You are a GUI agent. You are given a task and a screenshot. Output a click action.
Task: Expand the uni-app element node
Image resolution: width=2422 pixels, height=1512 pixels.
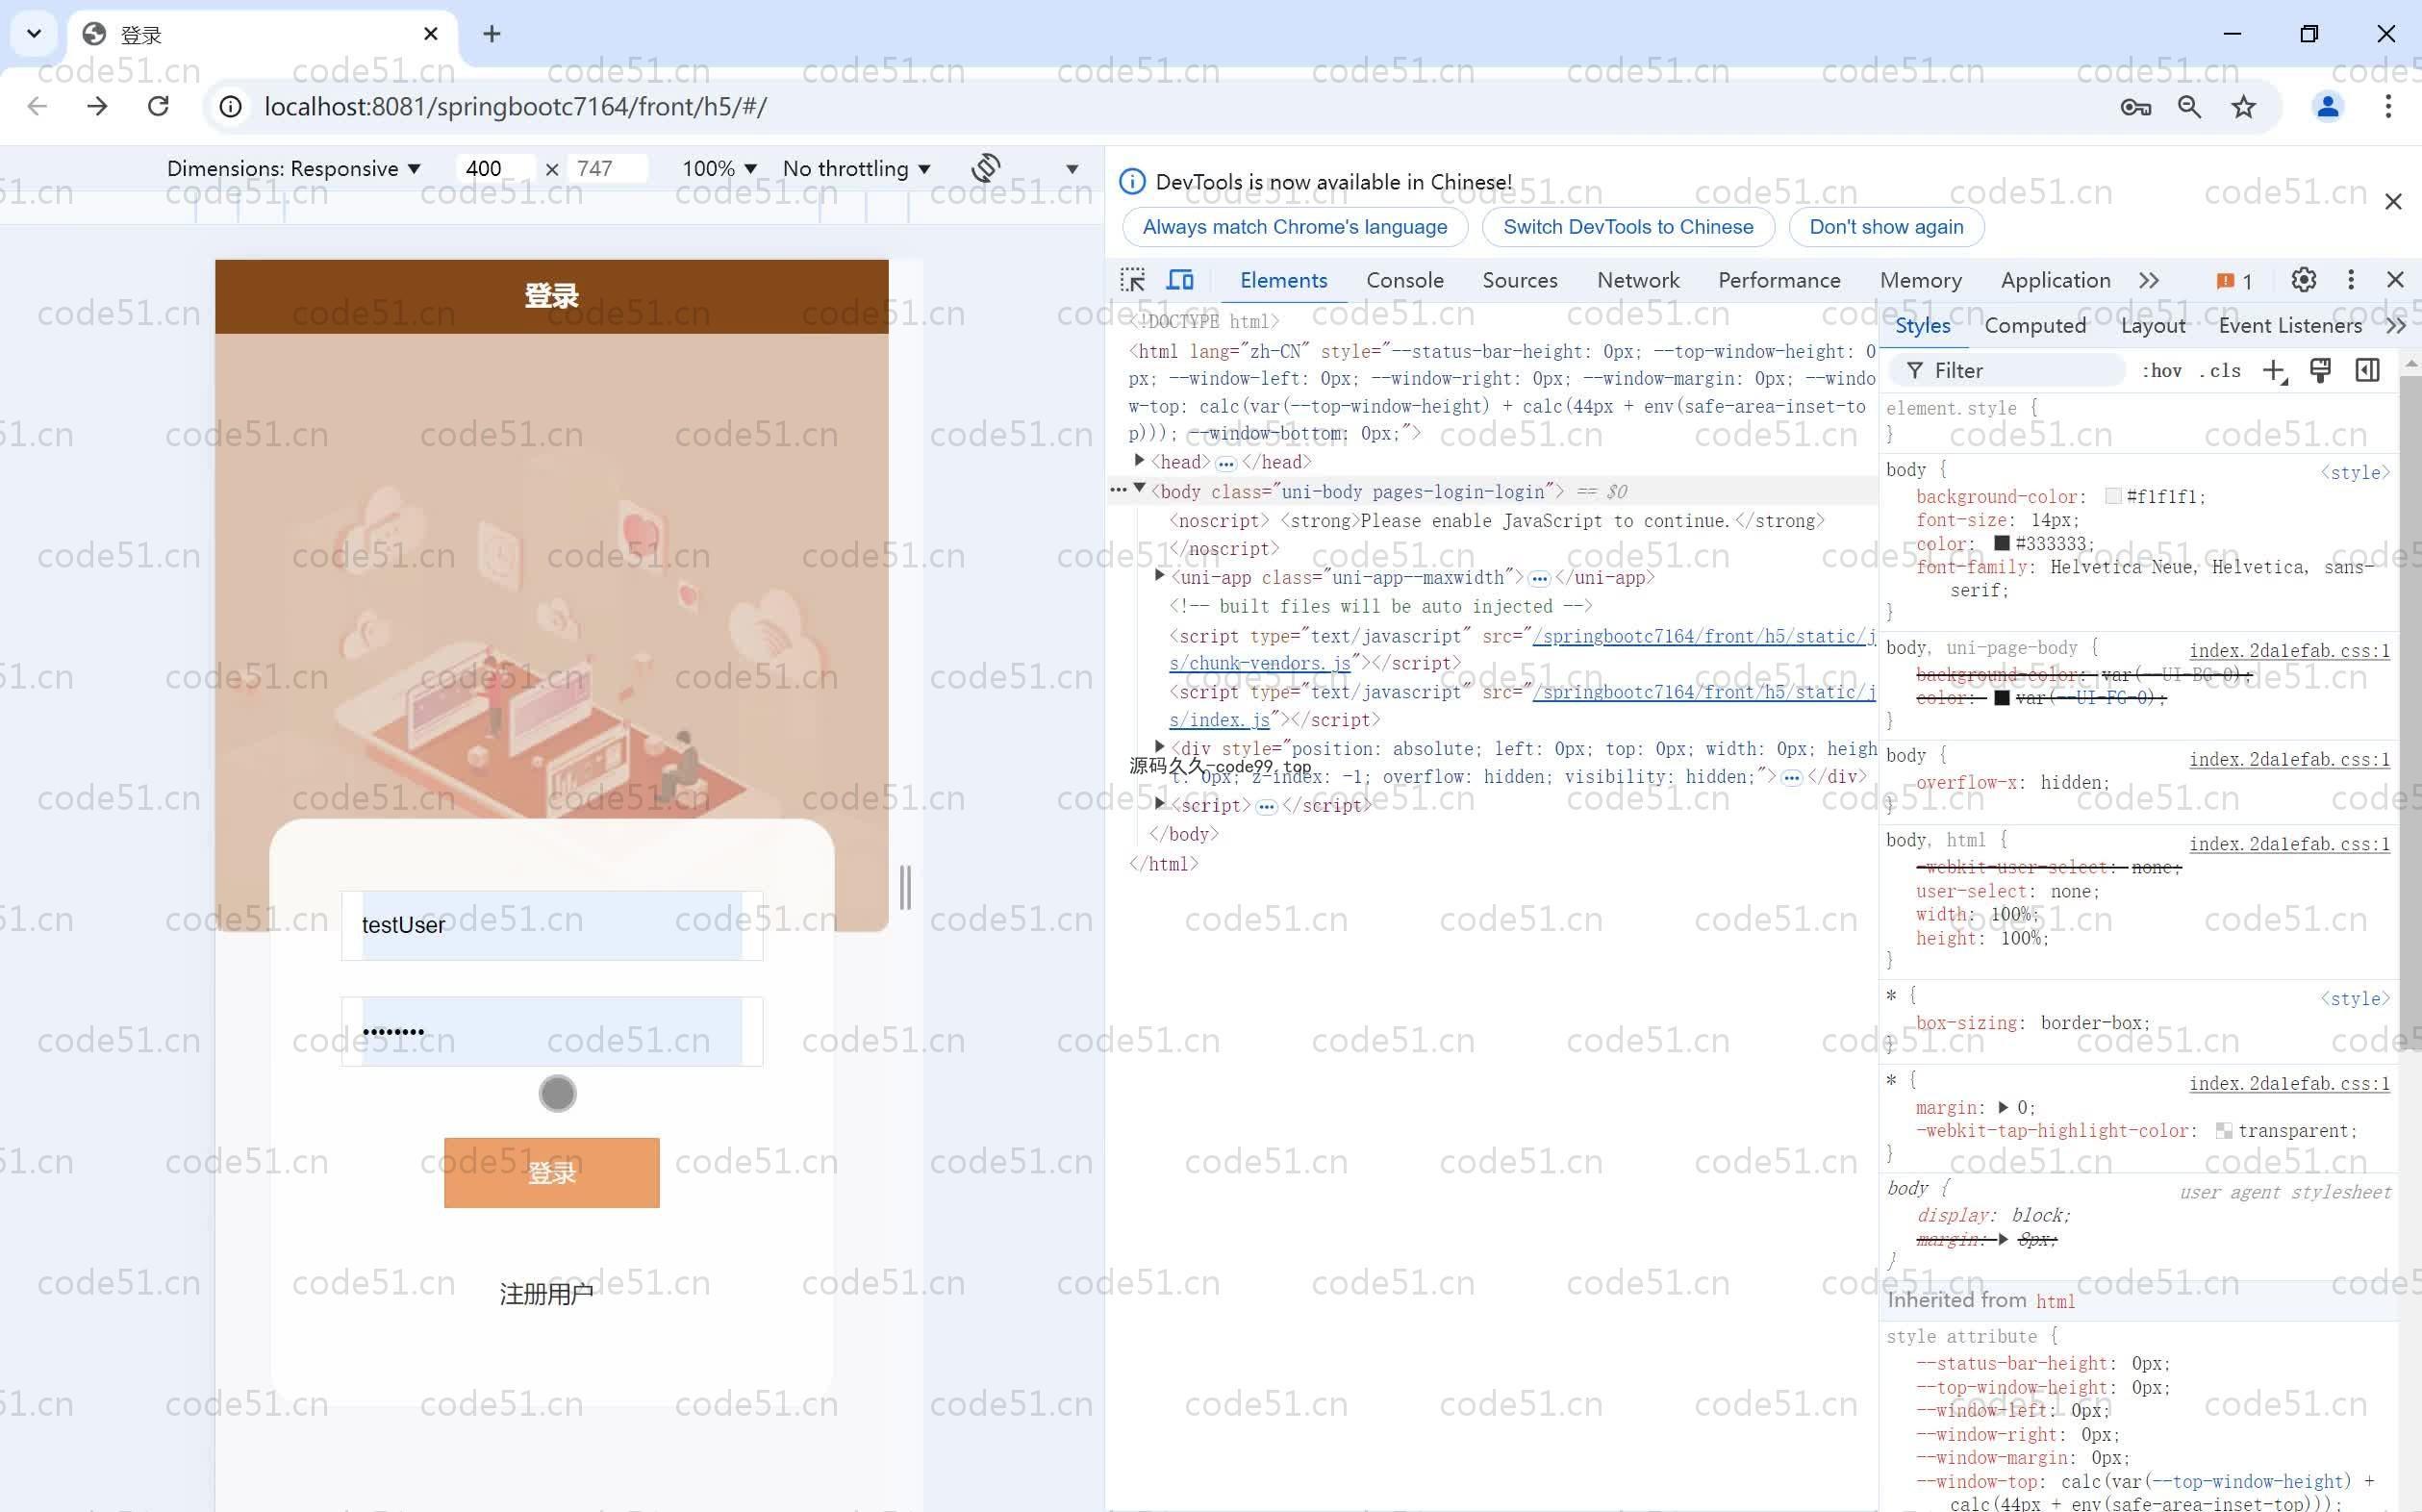click(x=1159, y=576)
